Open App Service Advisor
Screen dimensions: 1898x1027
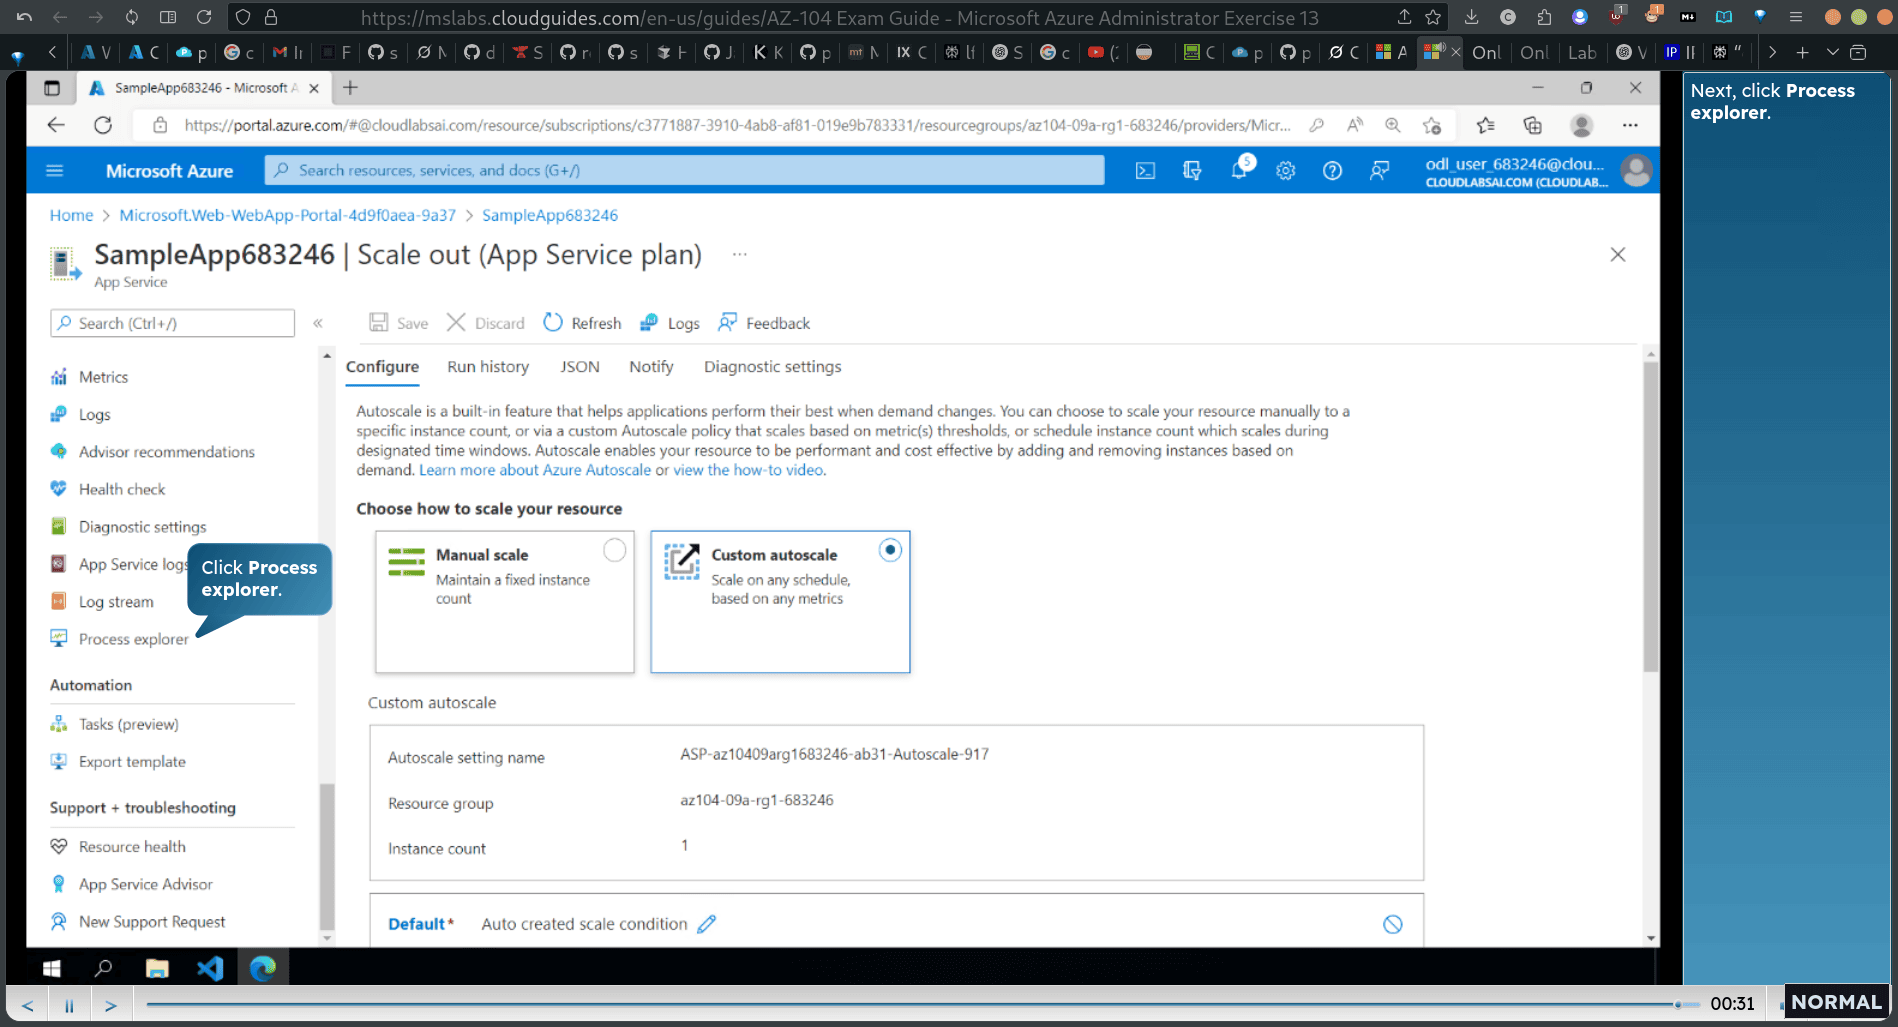pos(145,884)
